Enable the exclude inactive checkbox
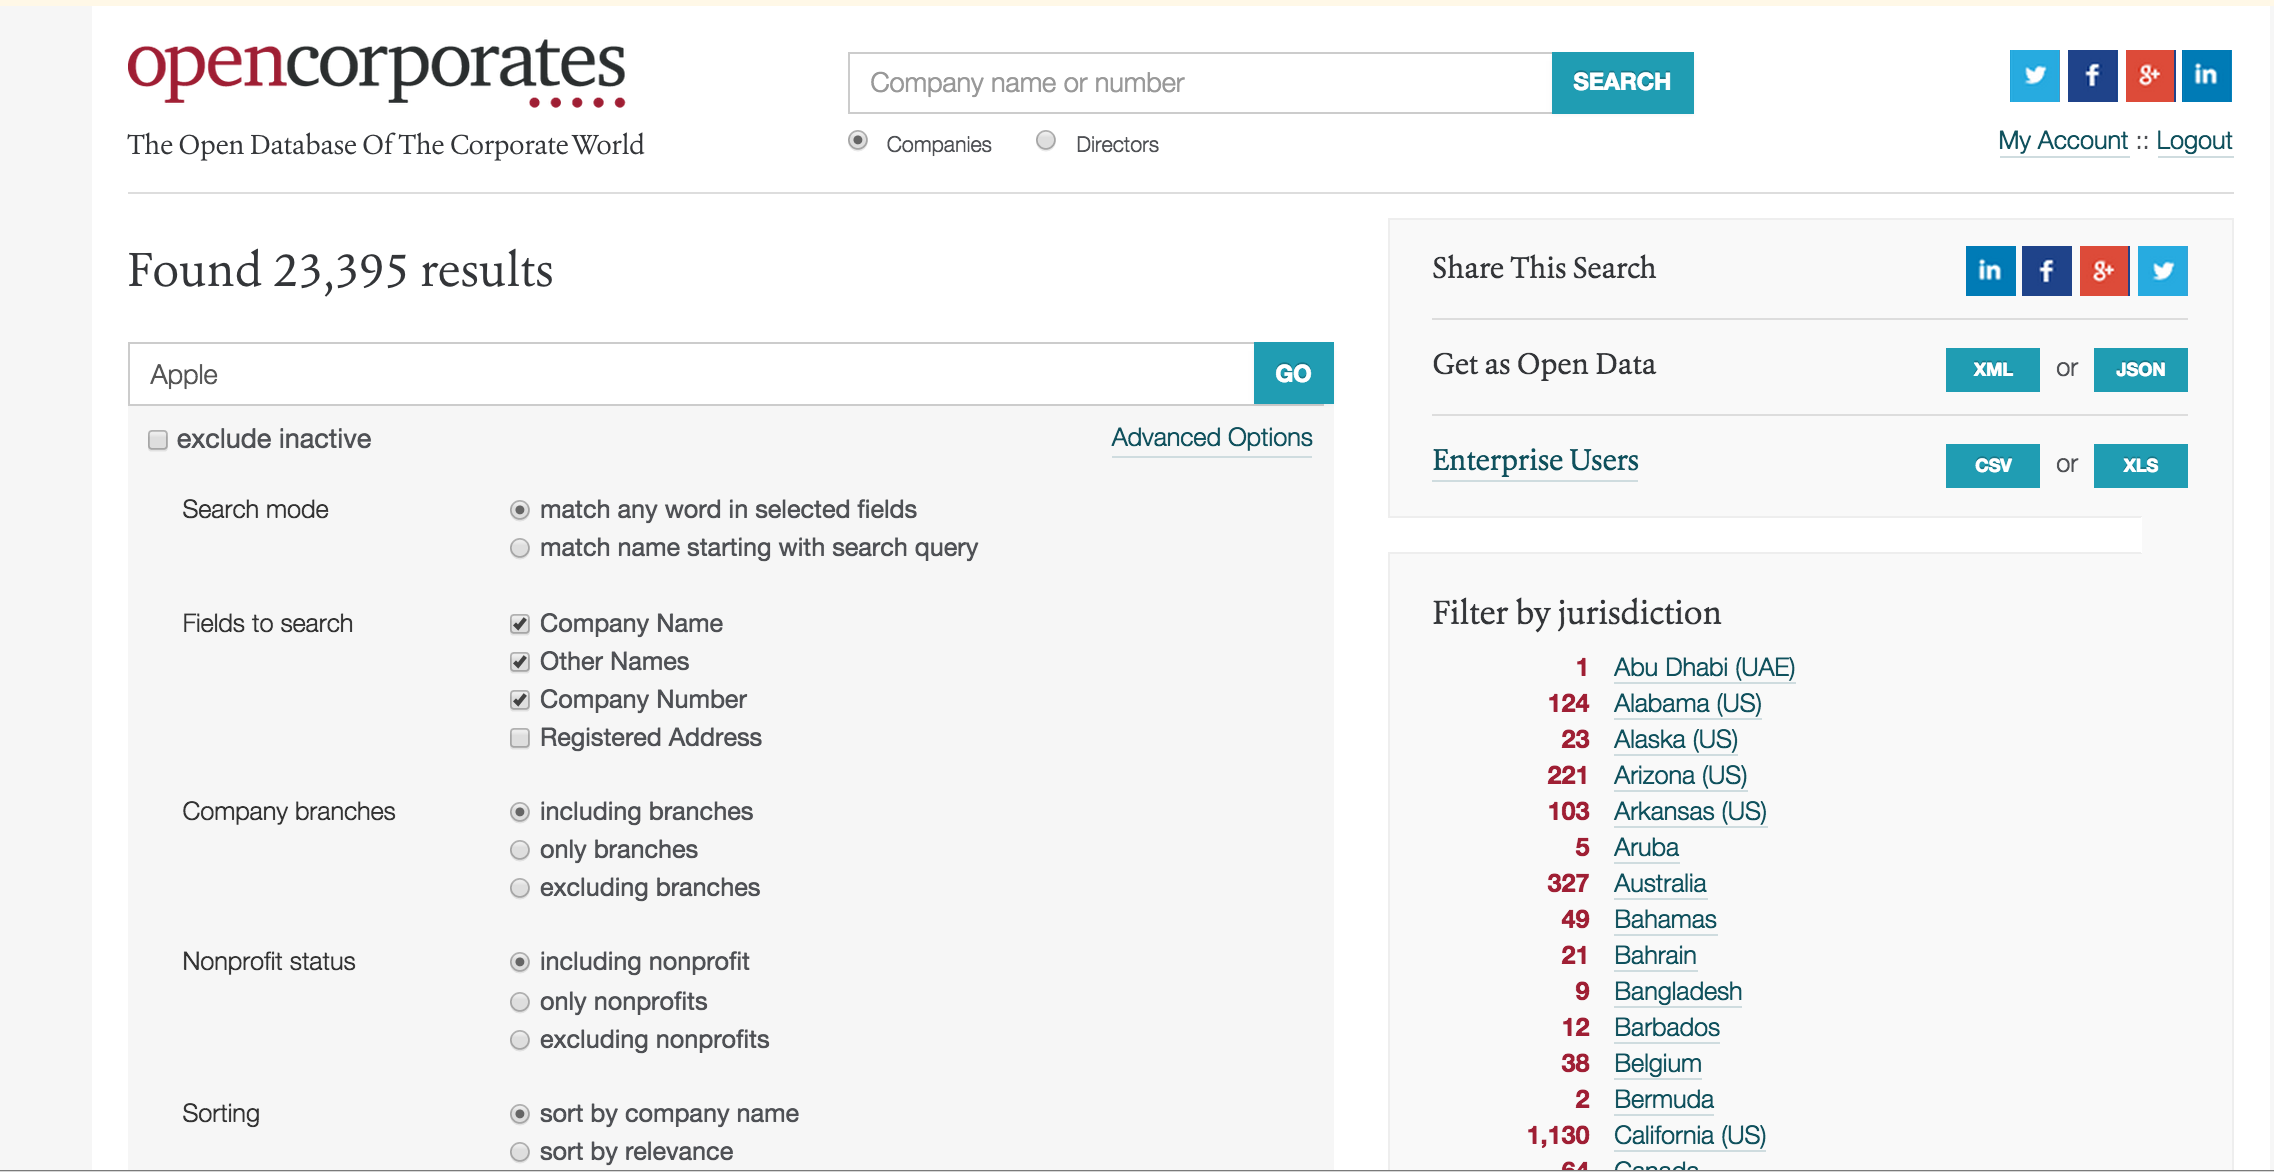This screenshot has width=2274, height=1172. (x=158, y=440)
